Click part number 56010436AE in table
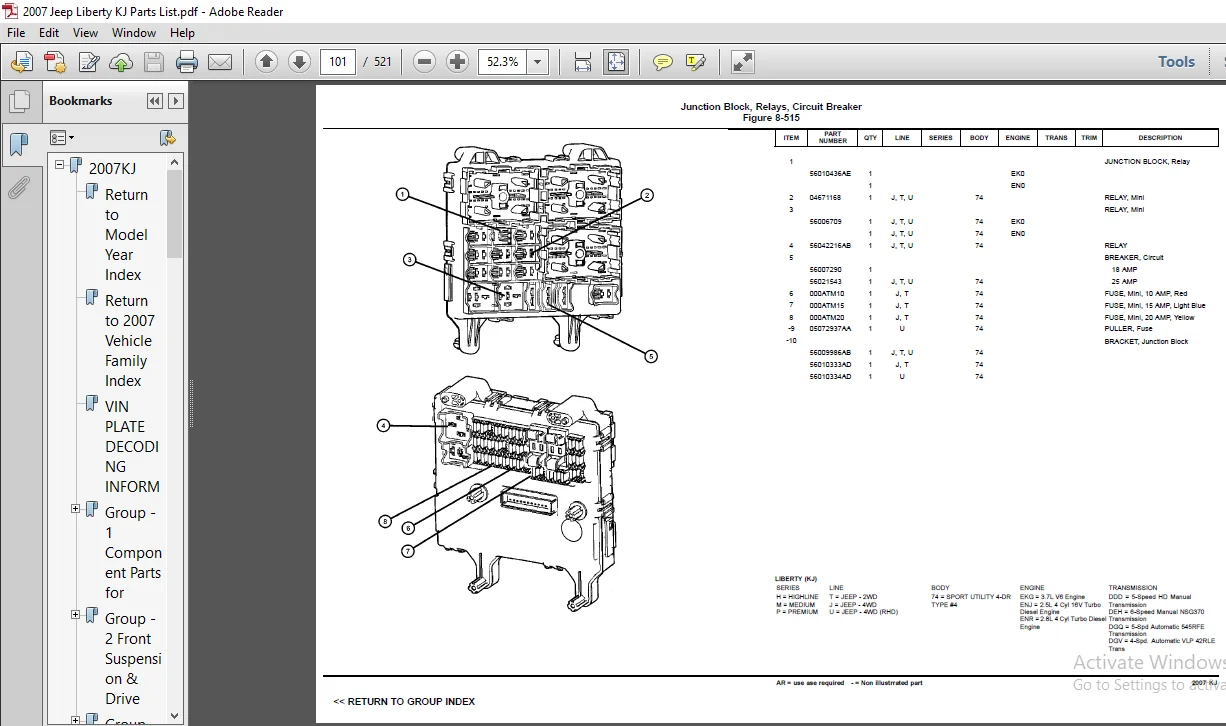This screenshot has height=726, width=1226. coord(830,173)
